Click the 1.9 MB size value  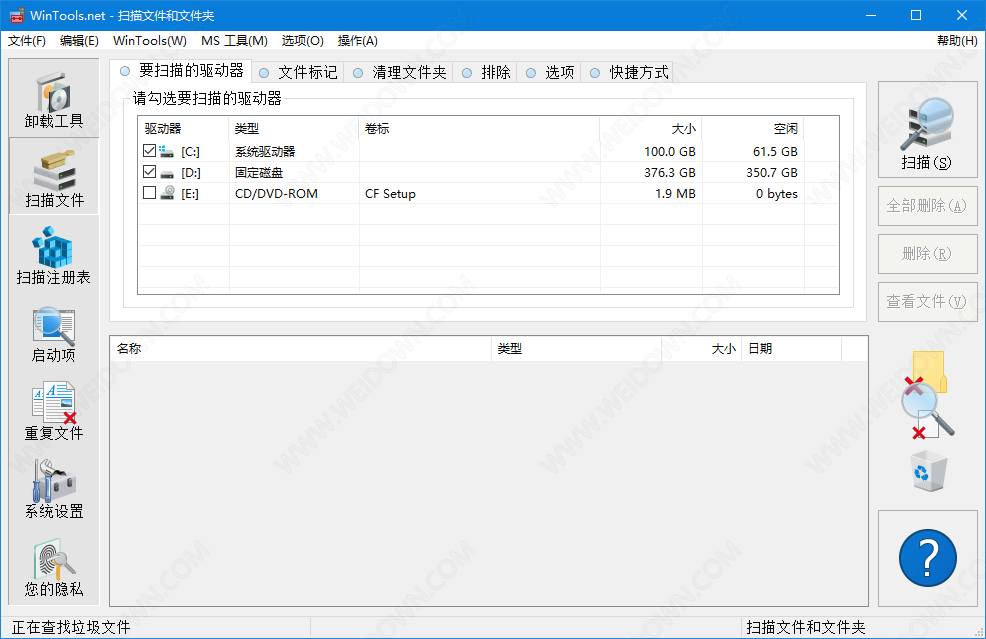[675, 194]
